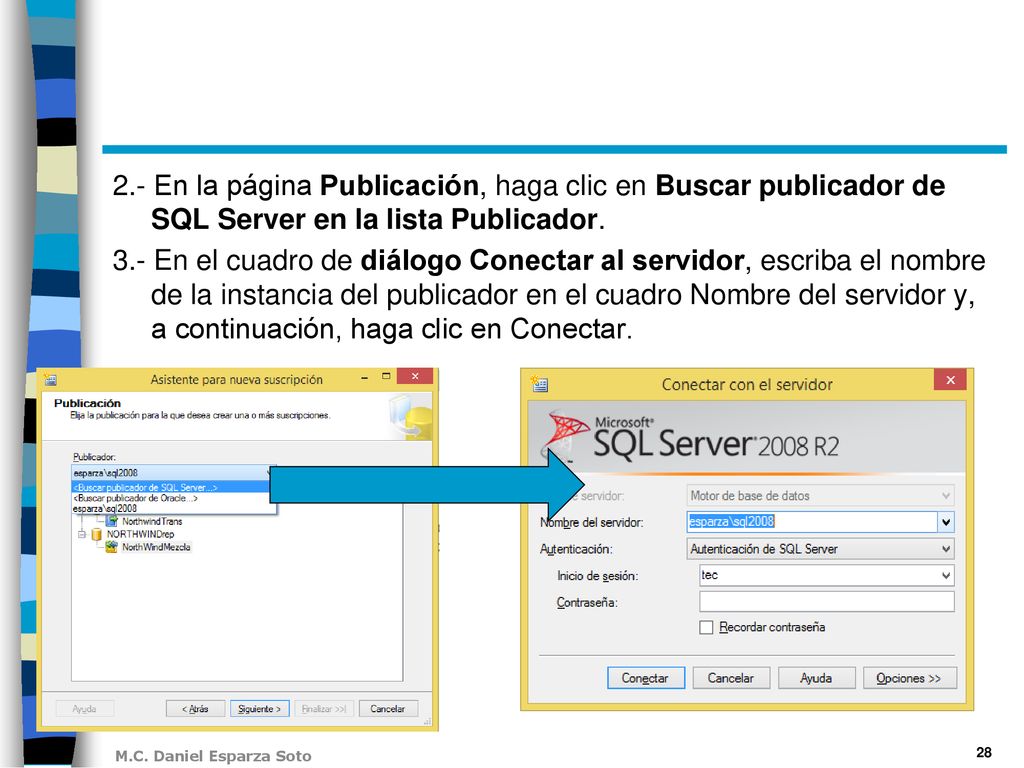Click the NorthWindMezcla publication icon
This screenshot has width=1024, height=768.
coord(112,547)
